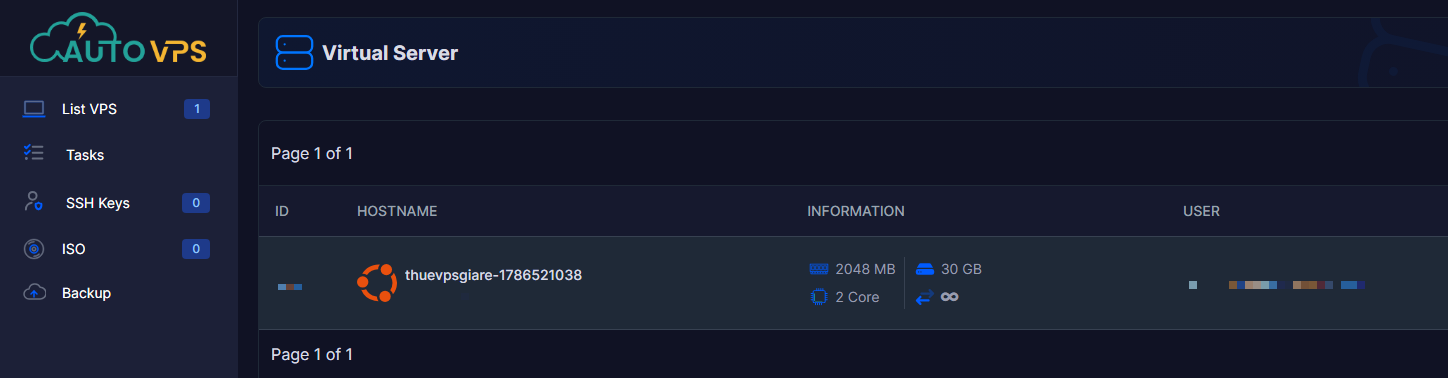Image resolution: width=1448 pixels, height=378 pixels.
Task: Click the checklist icon beside Tasks
Action: pyautogui.click(x=34, y=153)
